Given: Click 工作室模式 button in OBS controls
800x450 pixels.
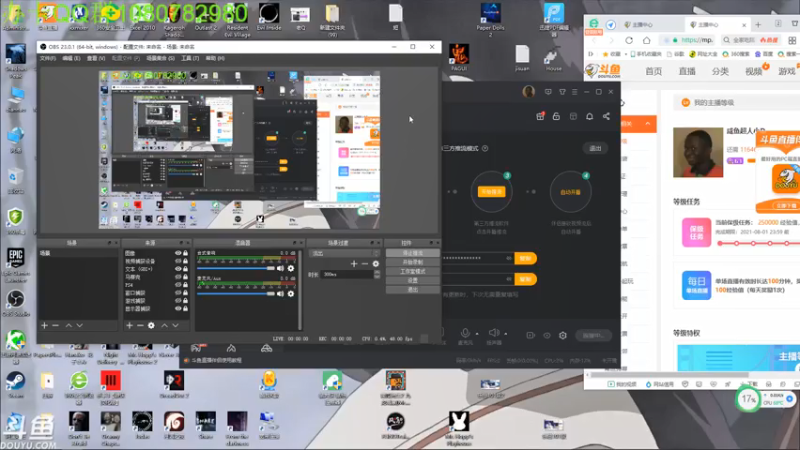Looking at the screenshot, I should point(412,271).
